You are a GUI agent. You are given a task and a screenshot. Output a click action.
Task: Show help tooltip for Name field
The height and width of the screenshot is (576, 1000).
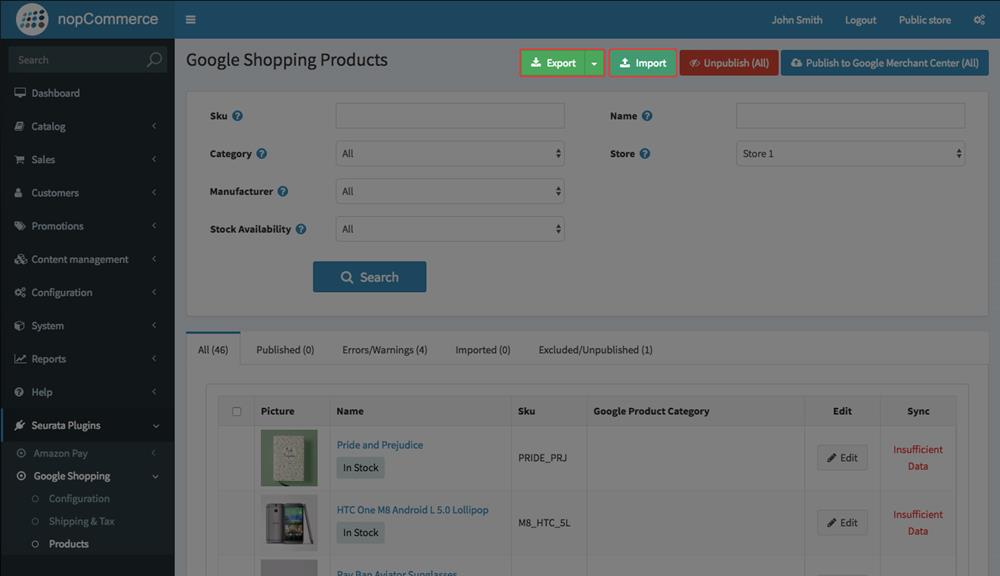pyautogui.click(x=647, y=115)
